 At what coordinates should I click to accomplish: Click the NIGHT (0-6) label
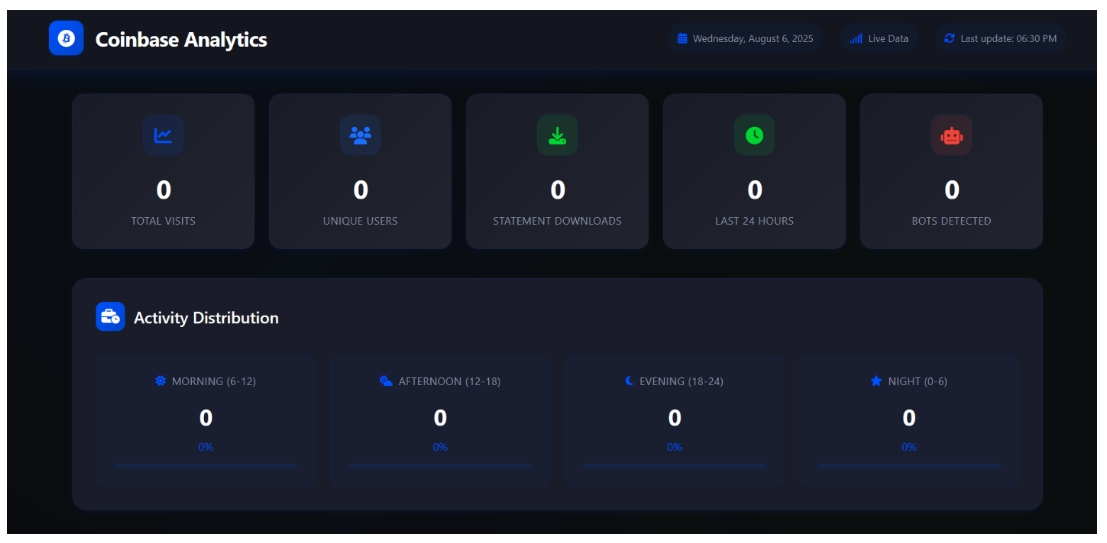918,381
